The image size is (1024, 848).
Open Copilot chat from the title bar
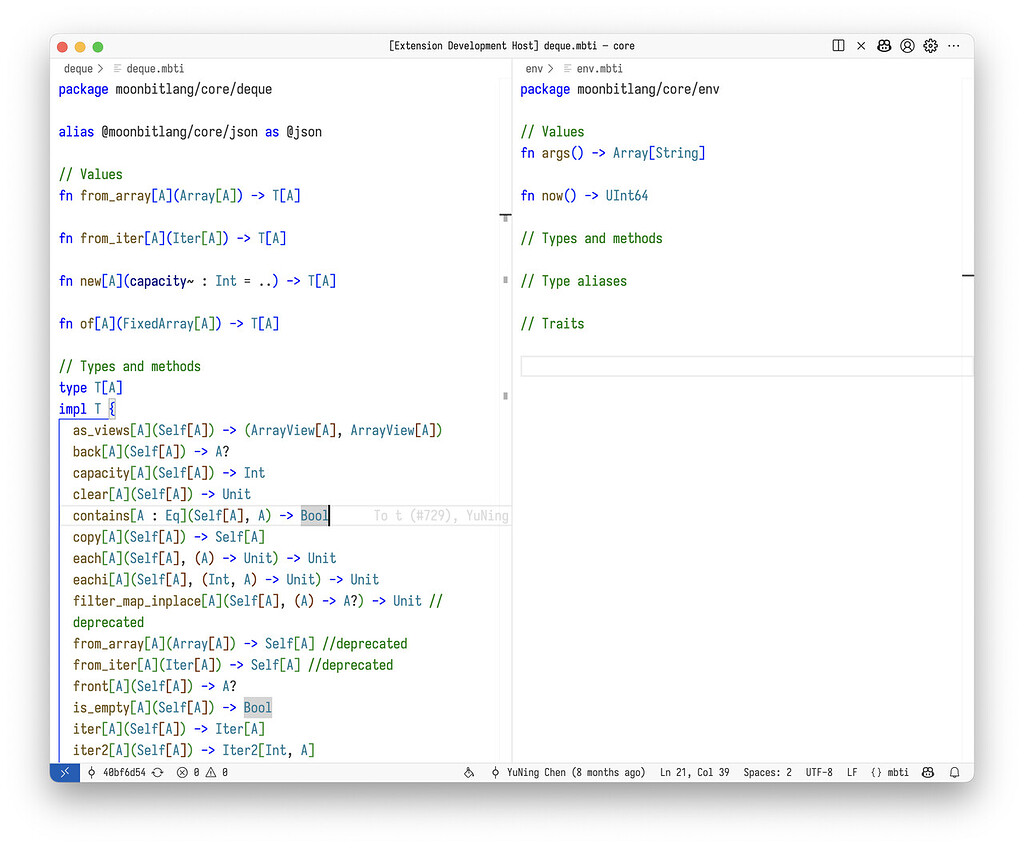[x=885, y=46]
